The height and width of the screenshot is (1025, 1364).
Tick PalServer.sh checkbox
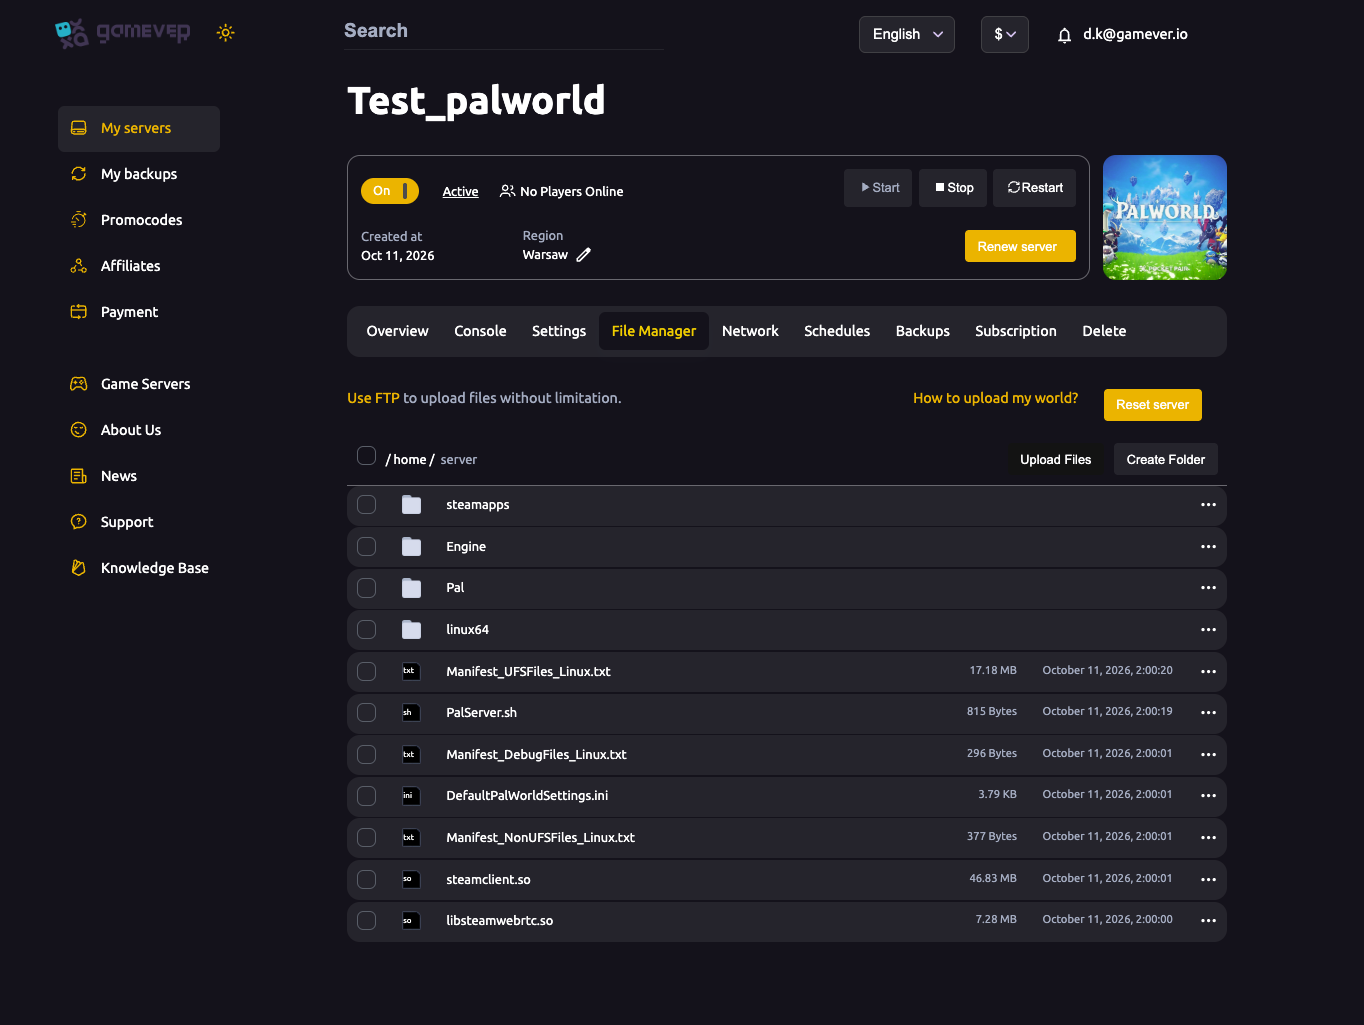click(367, 713)
